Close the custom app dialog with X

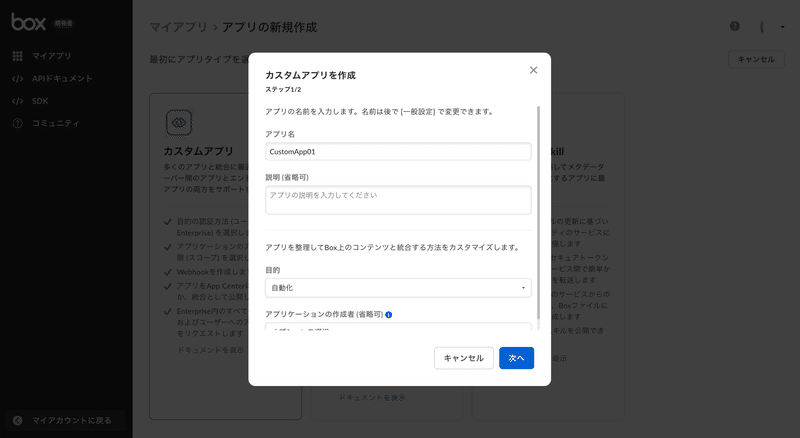point(533,70)
